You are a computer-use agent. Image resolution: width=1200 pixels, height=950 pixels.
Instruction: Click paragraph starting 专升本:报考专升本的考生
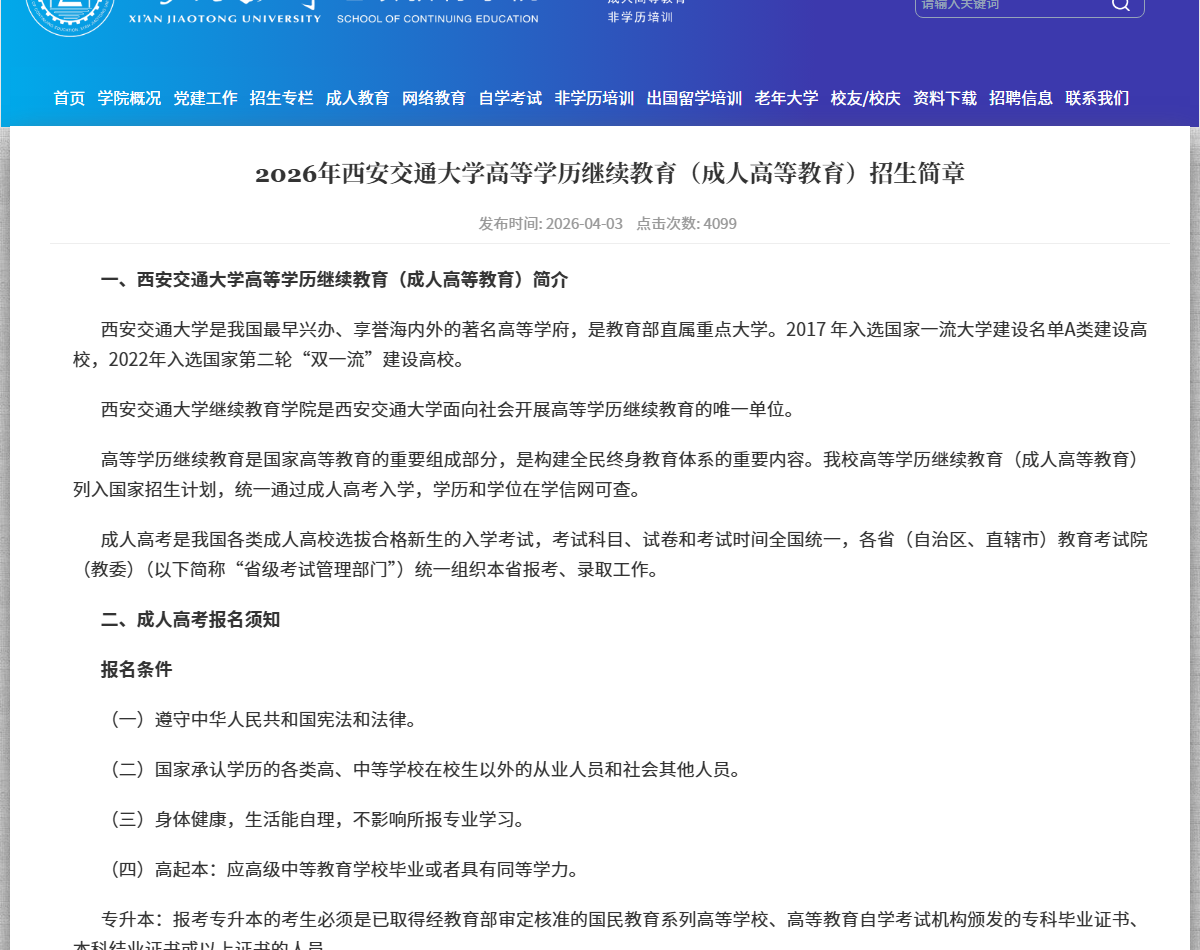pyautogui.click(x=610, y=932)
